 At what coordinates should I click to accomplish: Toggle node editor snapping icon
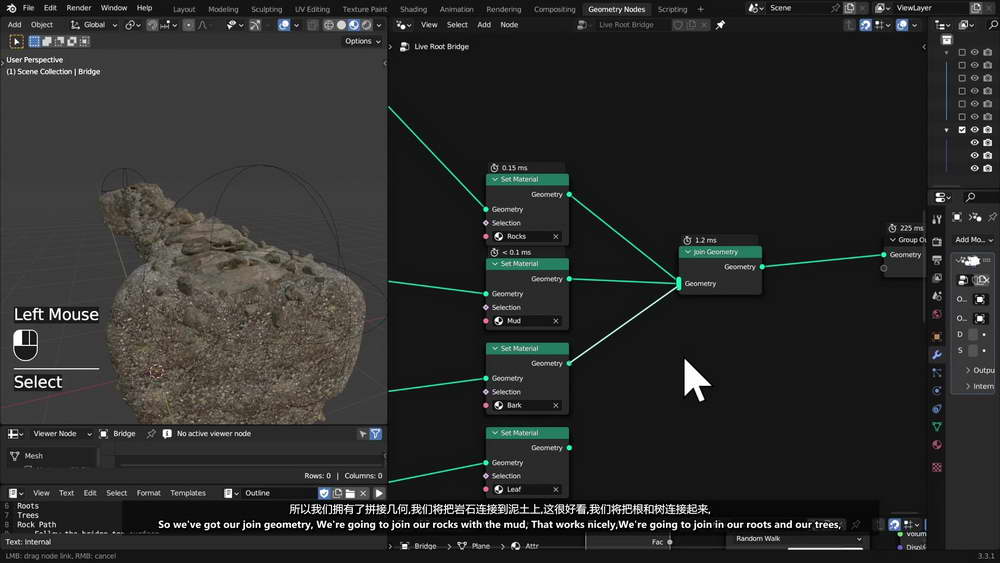[x=865, y=25]
